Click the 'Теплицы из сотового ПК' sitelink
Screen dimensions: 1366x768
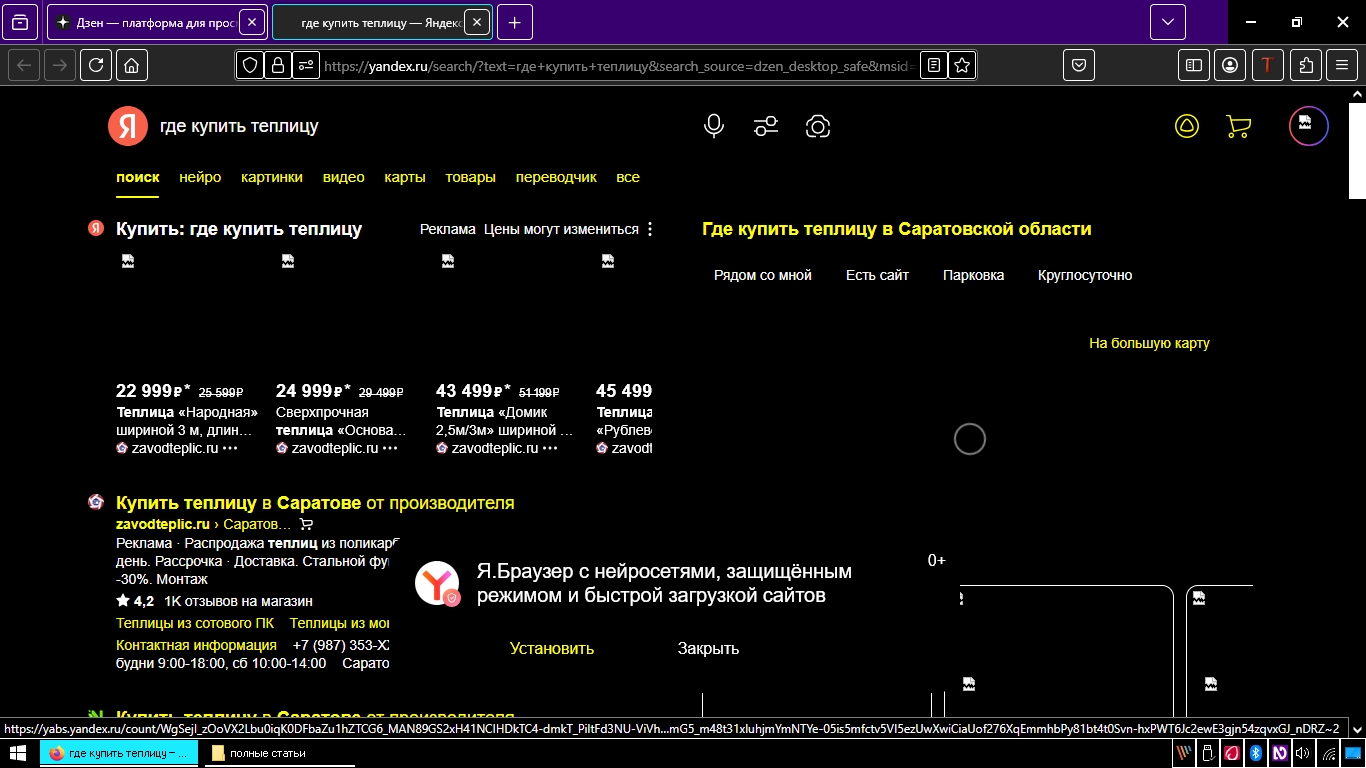coord(195,623)
